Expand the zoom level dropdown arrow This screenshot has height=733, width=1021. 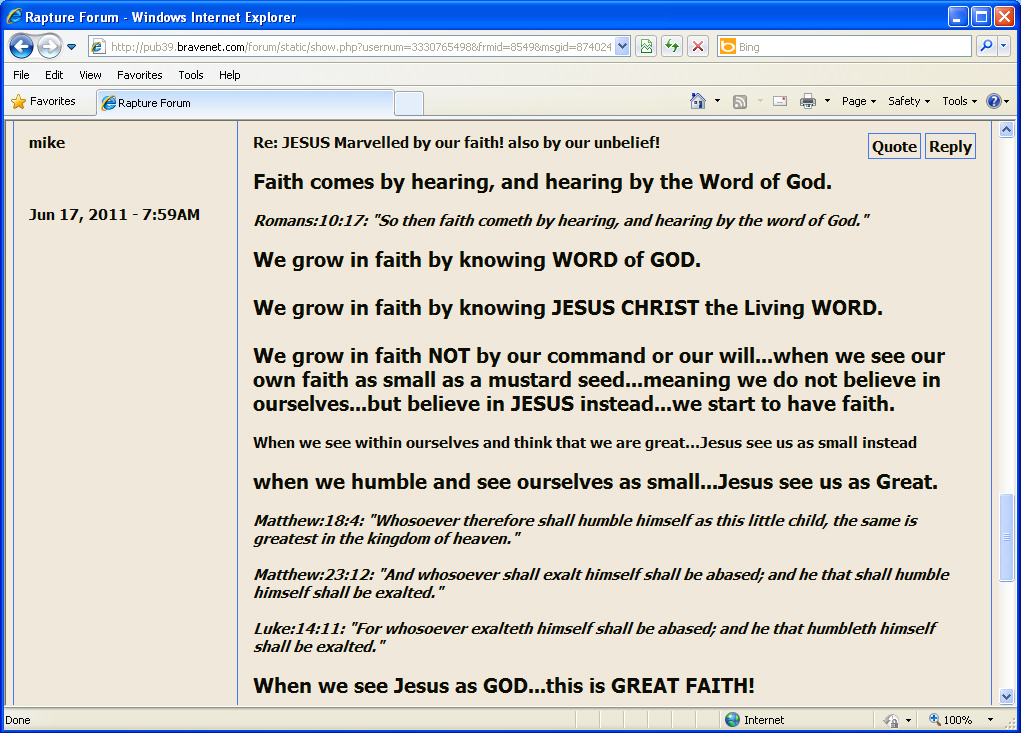point(990,719)
